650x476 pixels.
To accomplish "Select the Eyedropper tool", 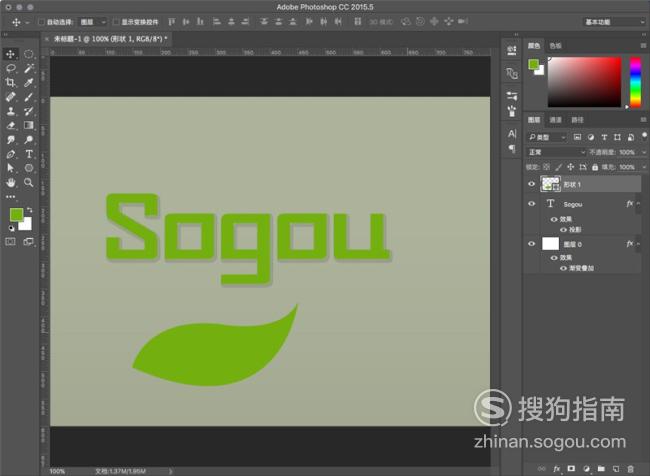I will click(29, 83).
